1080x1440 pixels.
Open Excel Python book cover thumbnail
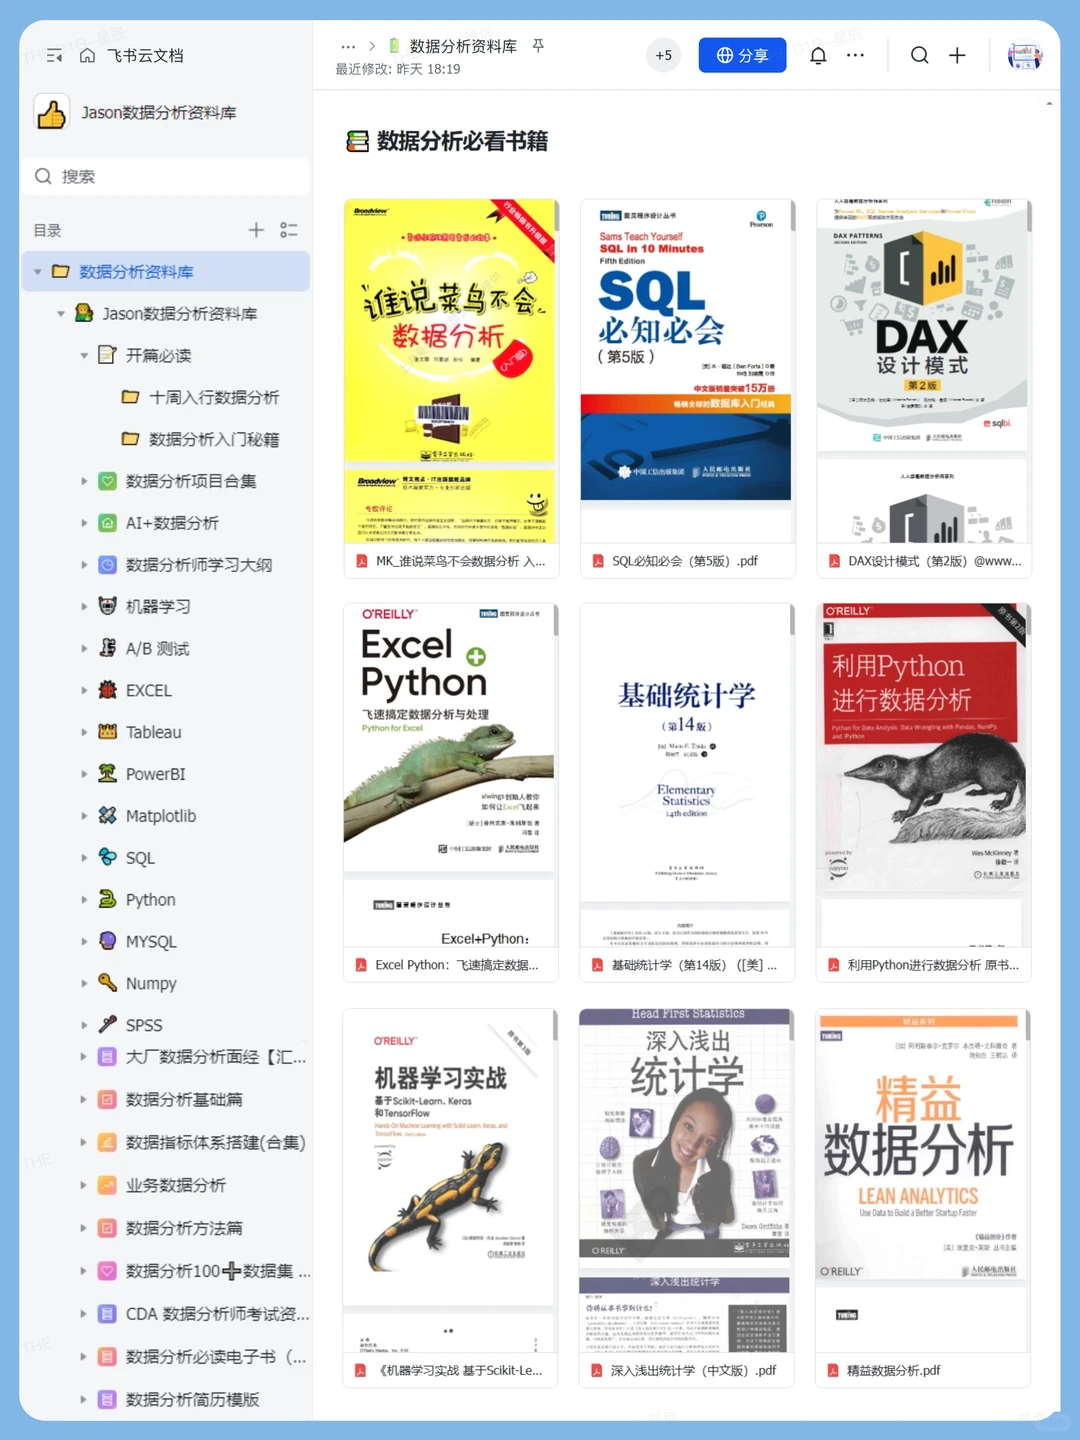click(450, 775)
